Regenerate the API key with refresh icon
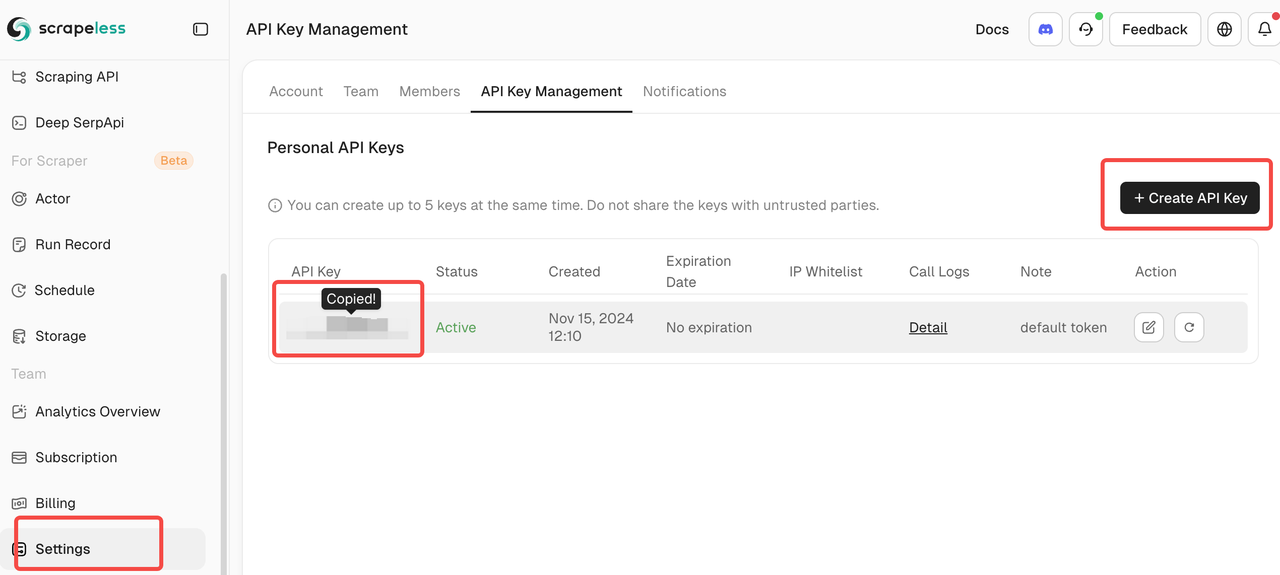The width and height of the screenshot is (1280, 575). [1189, 327]
